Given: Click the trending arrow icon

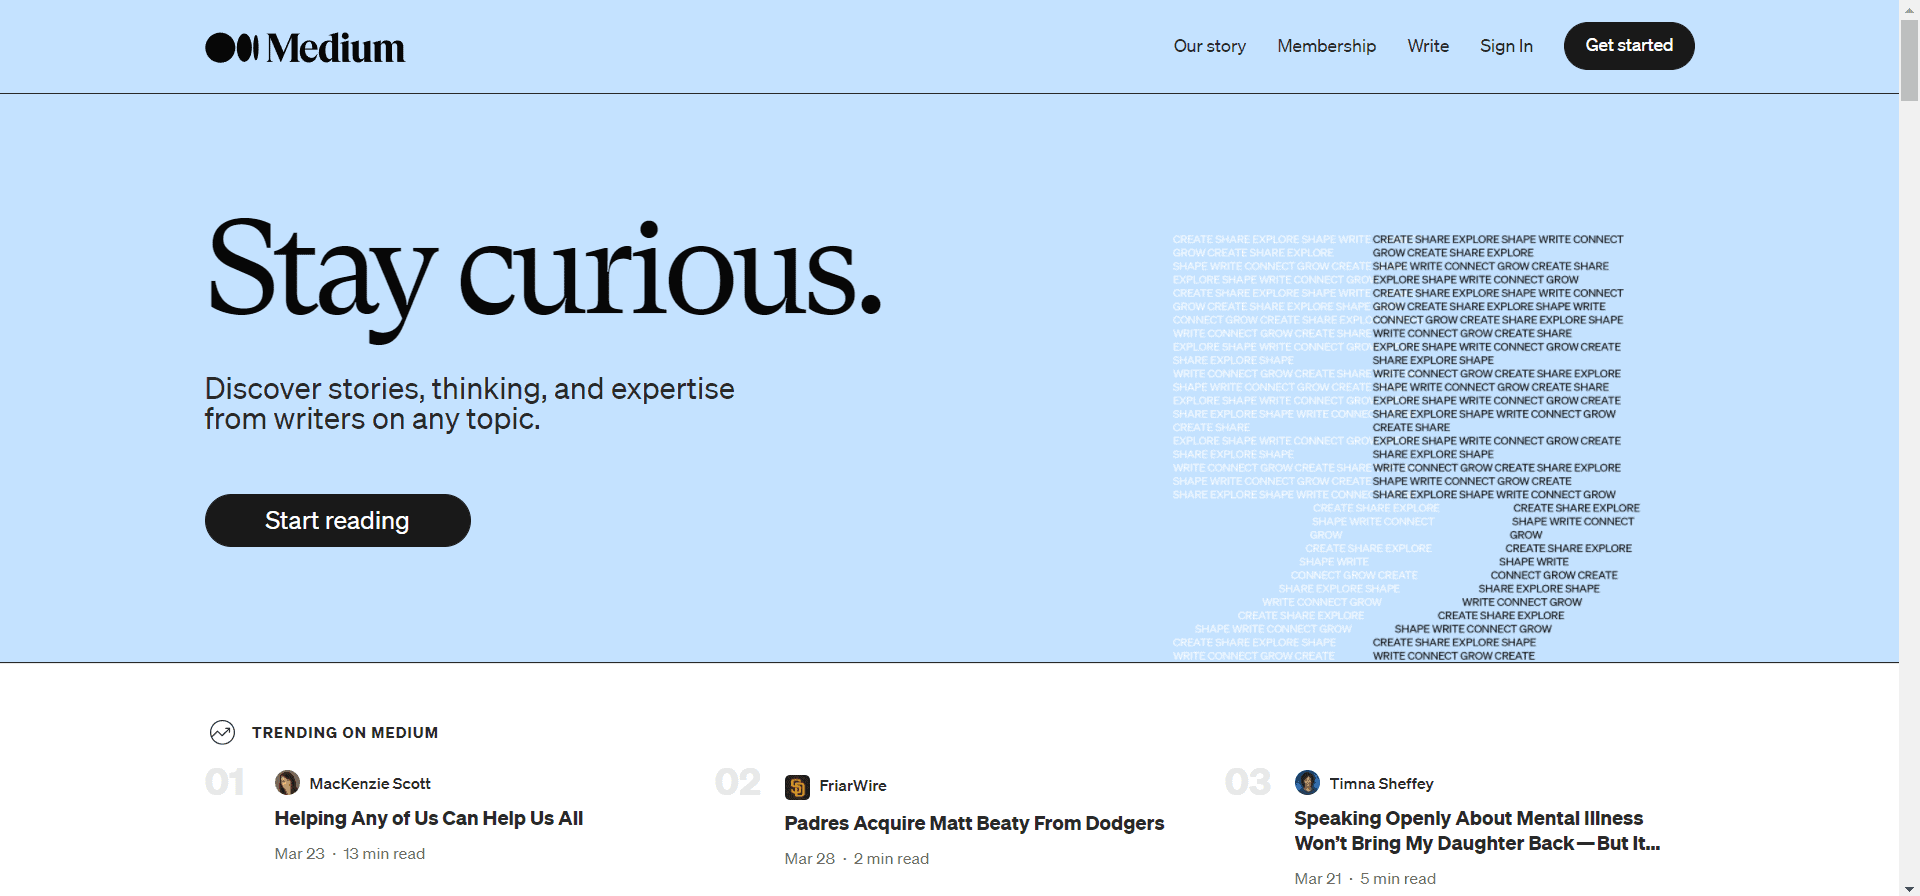Looking at the screenshot, I should click(222, 733).
